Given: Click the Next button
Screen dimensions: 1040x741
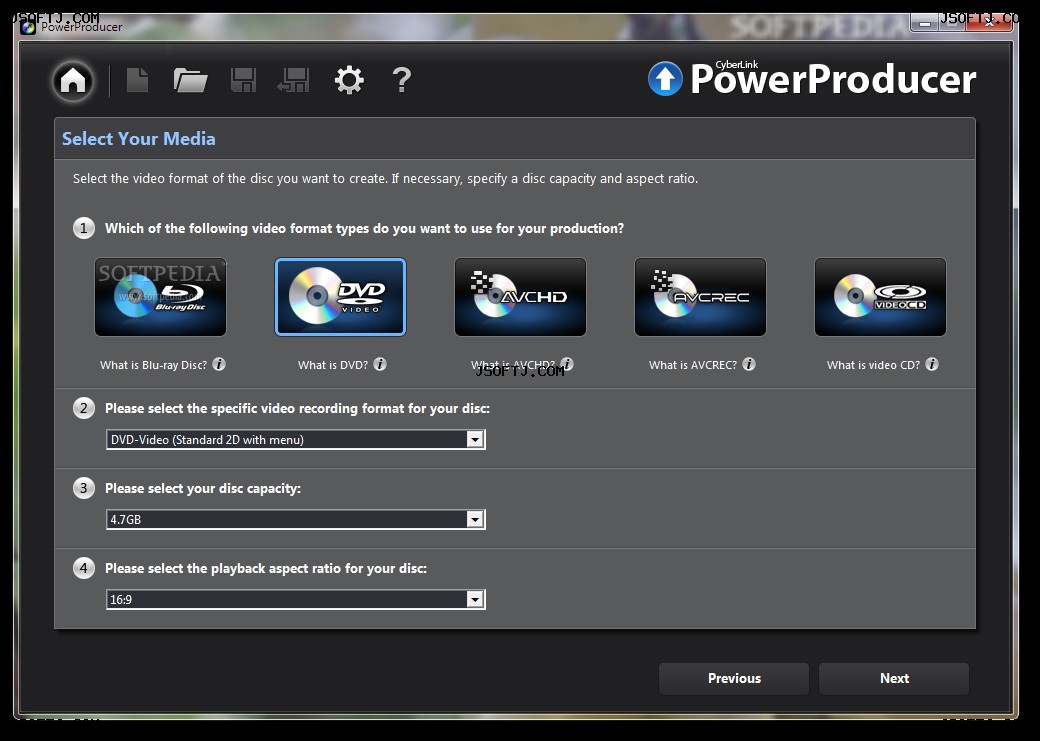Looking at the screenshot, I should point(894,679).
